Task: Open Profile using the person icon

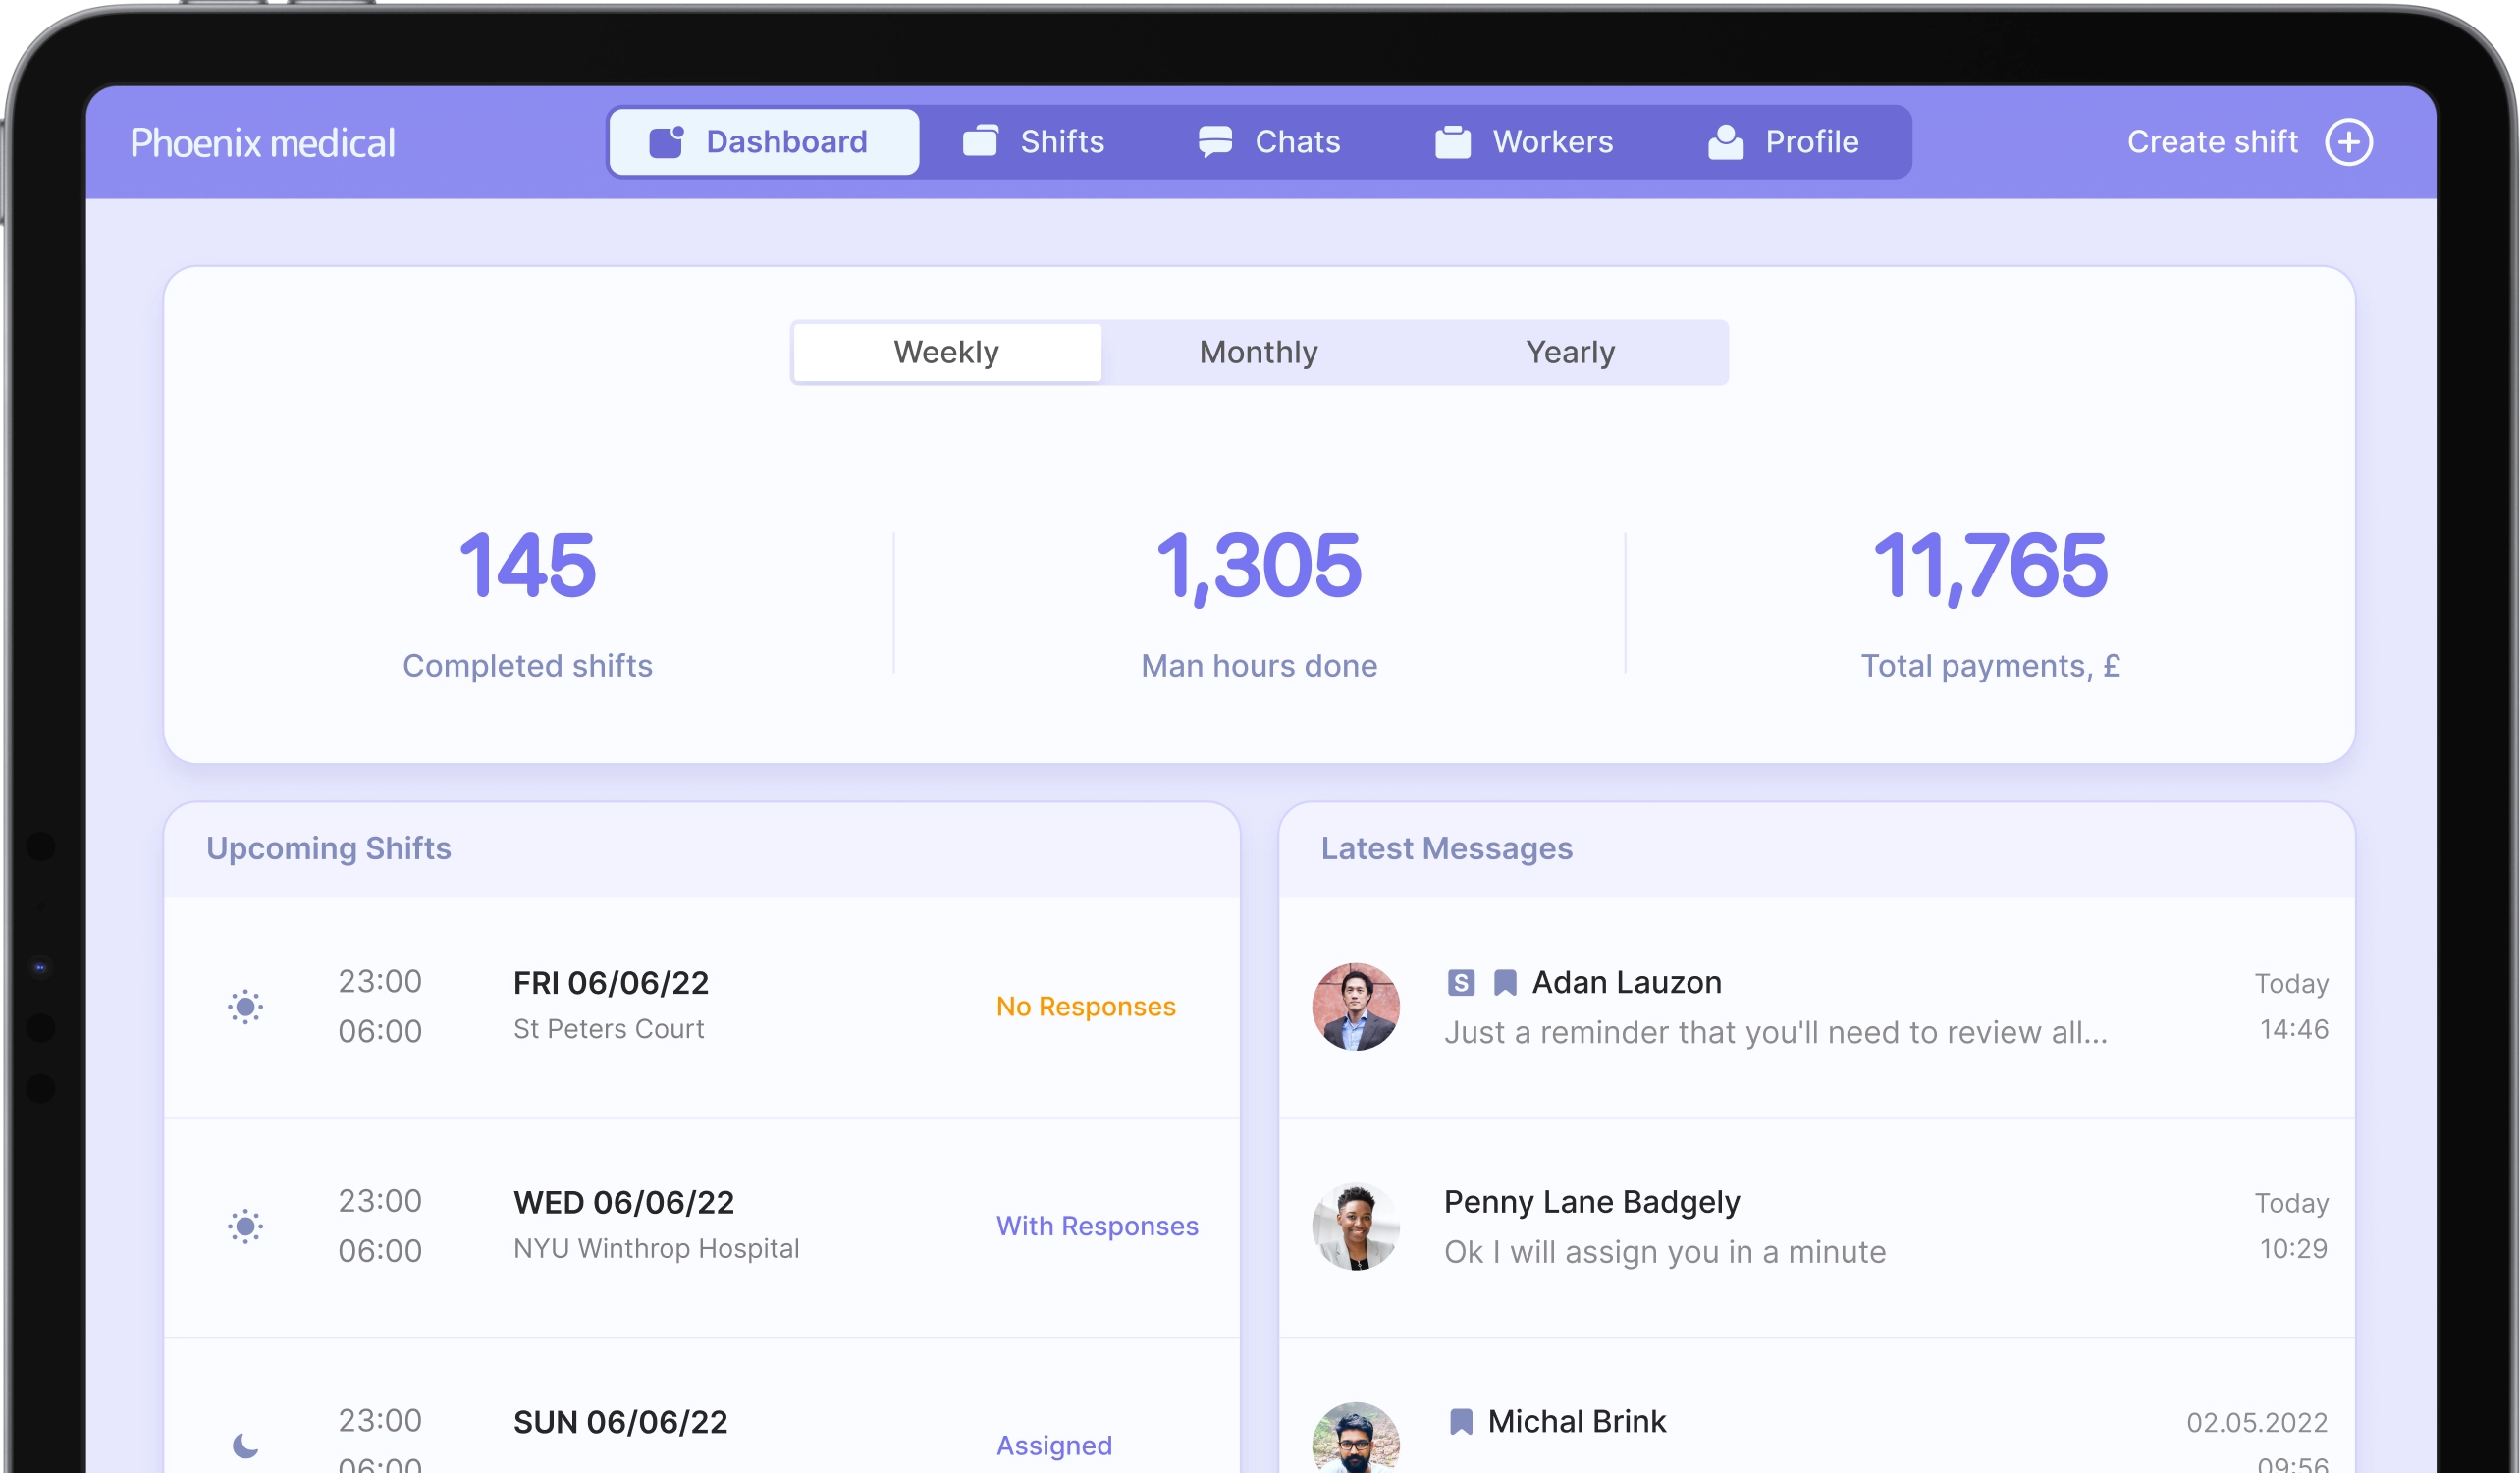Action: 1724,141
